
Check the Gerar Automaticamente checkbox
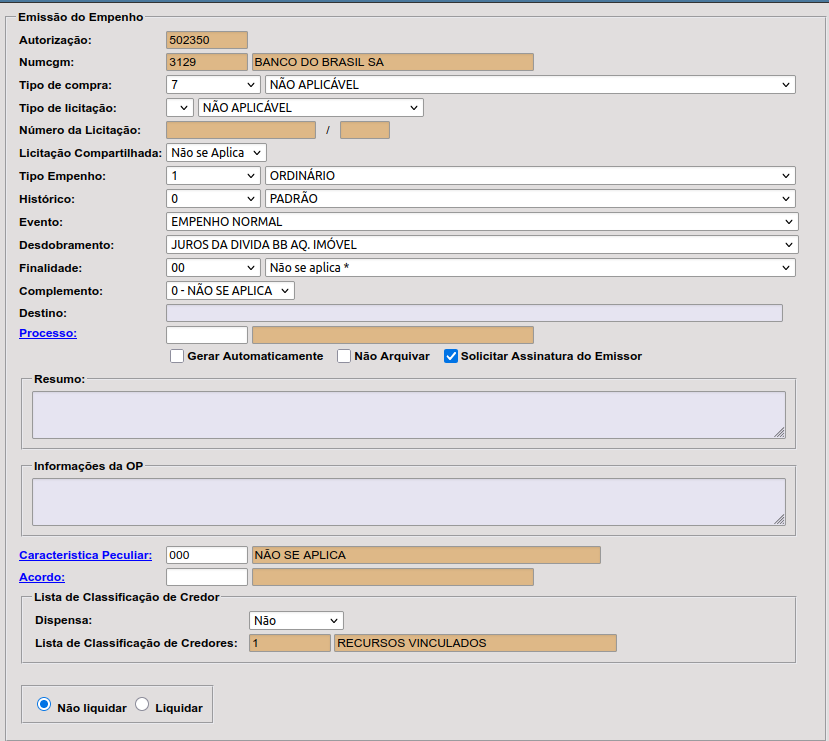[177, 356]
